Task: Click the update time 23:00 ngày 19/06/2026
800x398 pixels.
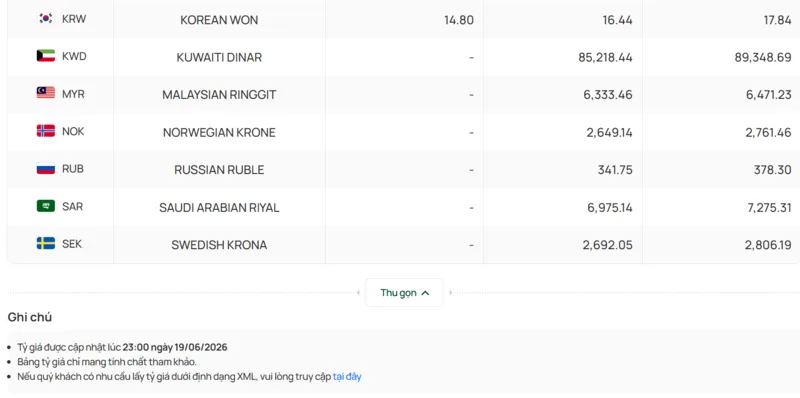Action: 175,347
